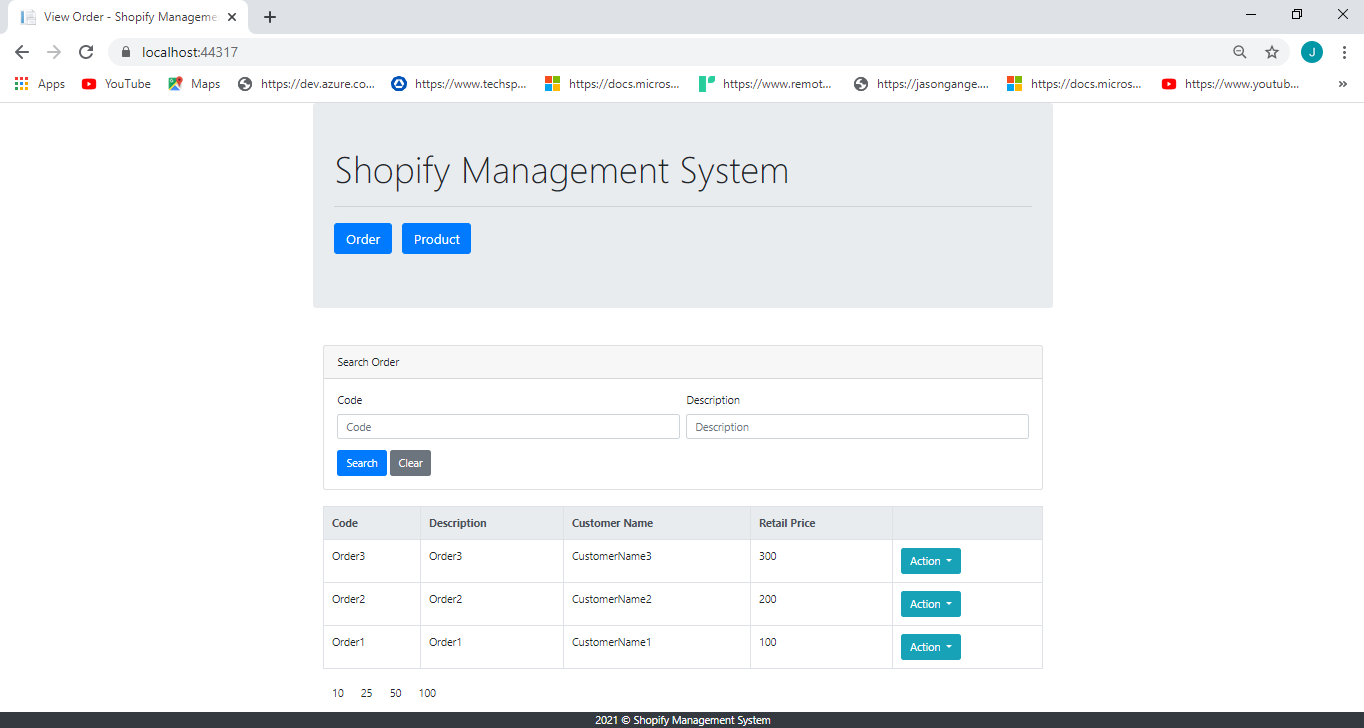Set page size to 100

click(428, 693)
